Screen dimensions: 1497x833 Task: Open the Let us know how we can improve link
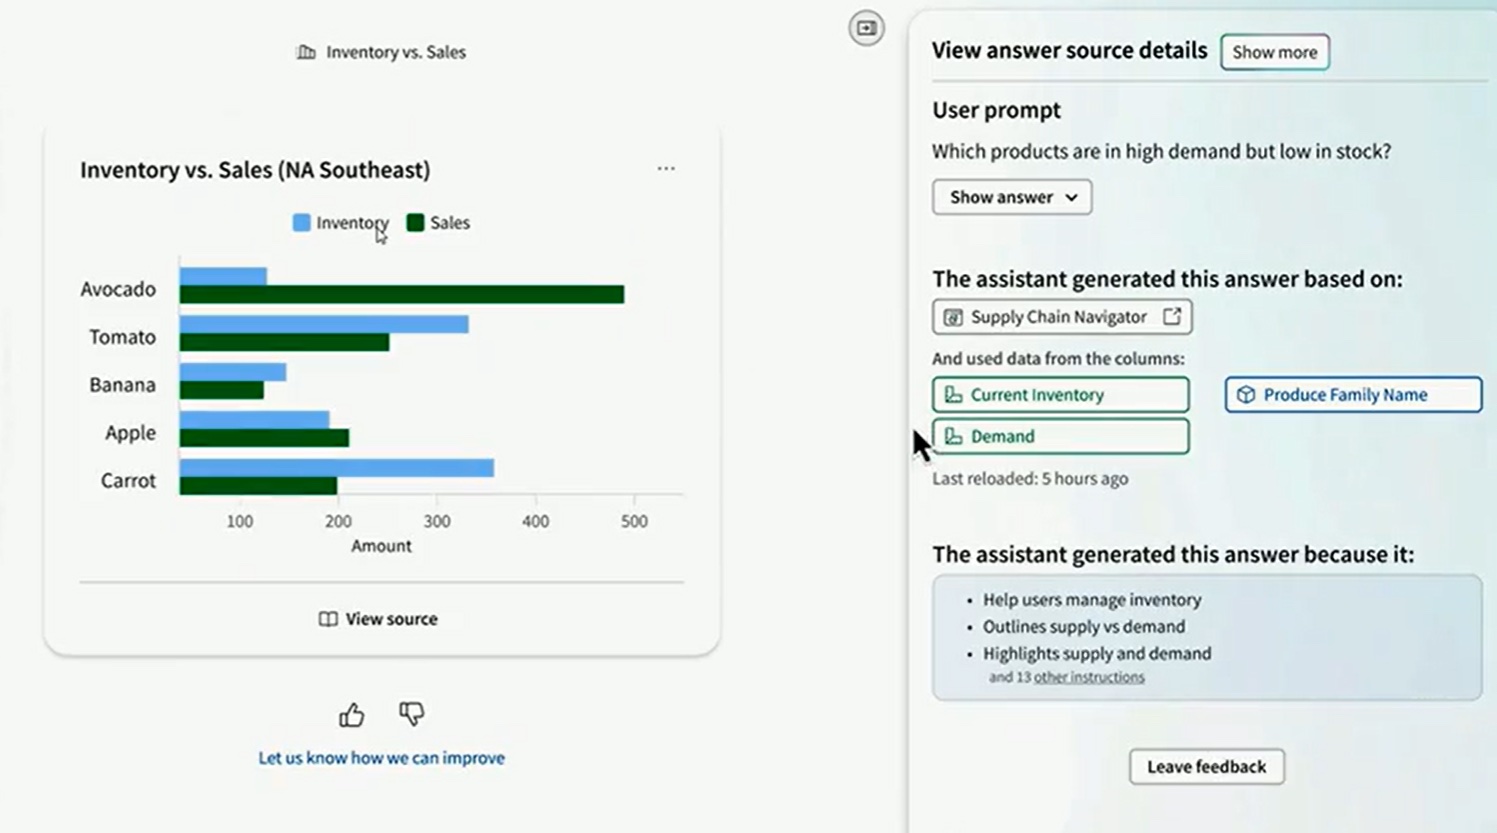pyautogui.click(x=380, y=757)
